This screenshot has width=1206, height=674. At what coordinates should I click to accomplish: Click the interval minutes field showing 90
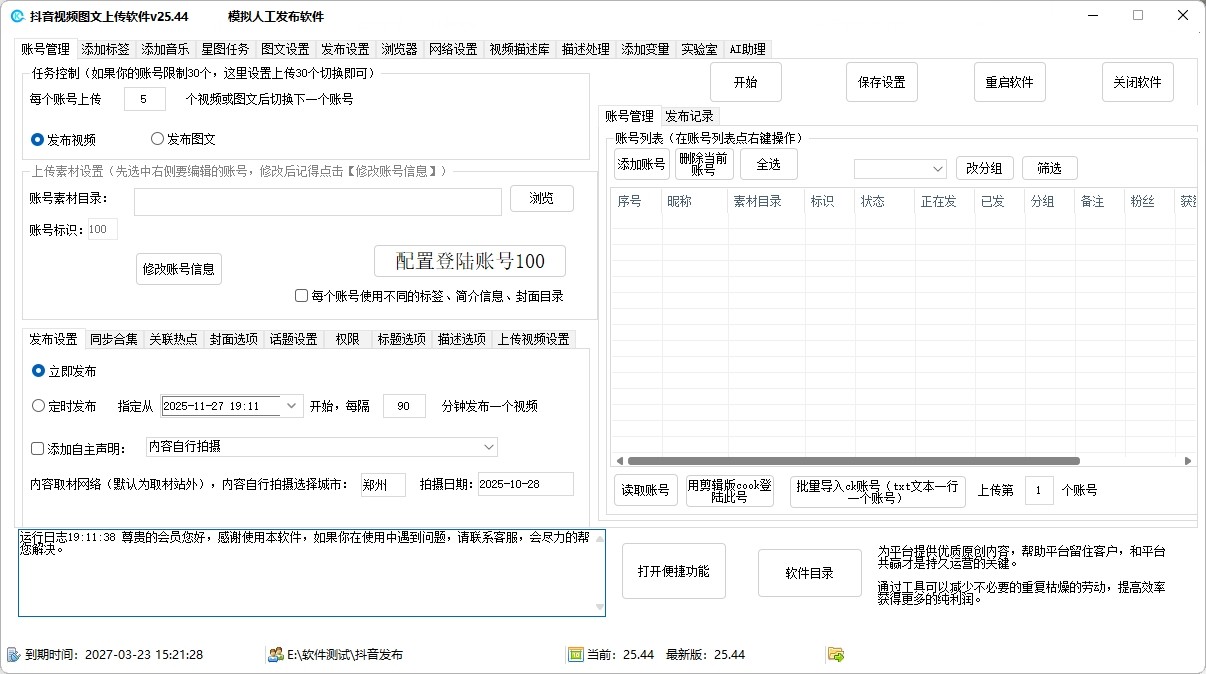pos(404,406)
